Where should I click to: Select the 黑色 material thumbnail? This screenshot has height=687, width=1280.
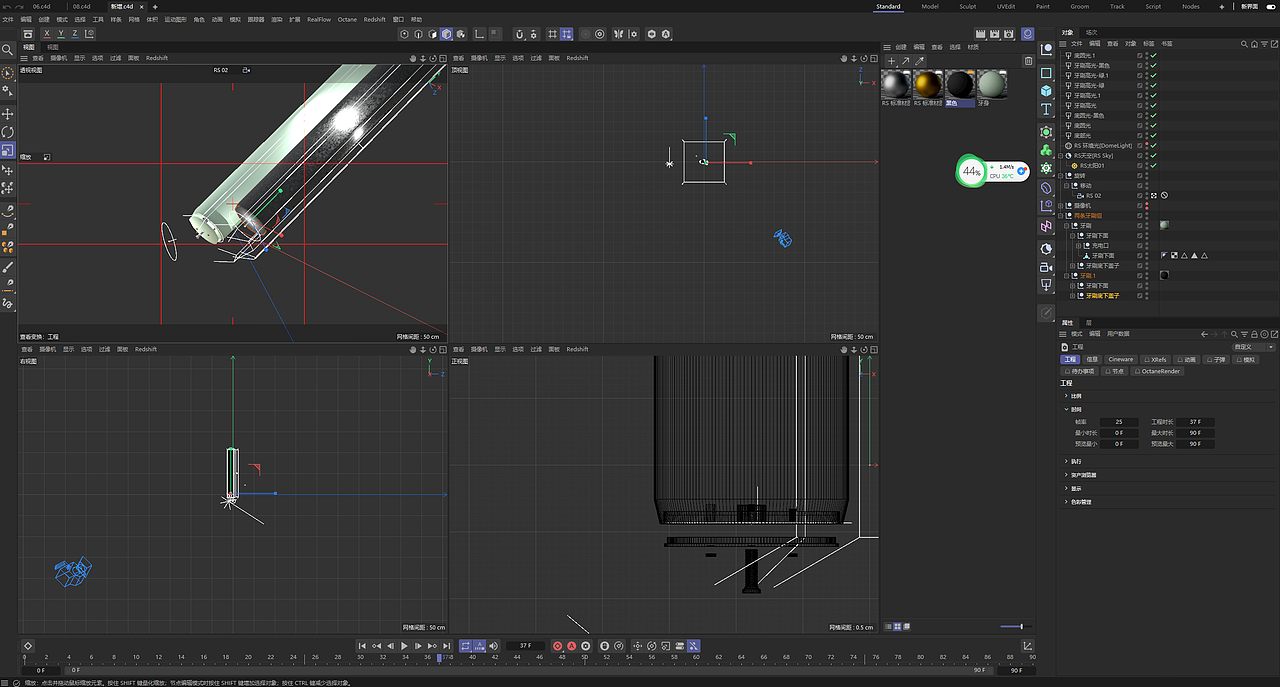pos(960,85)
